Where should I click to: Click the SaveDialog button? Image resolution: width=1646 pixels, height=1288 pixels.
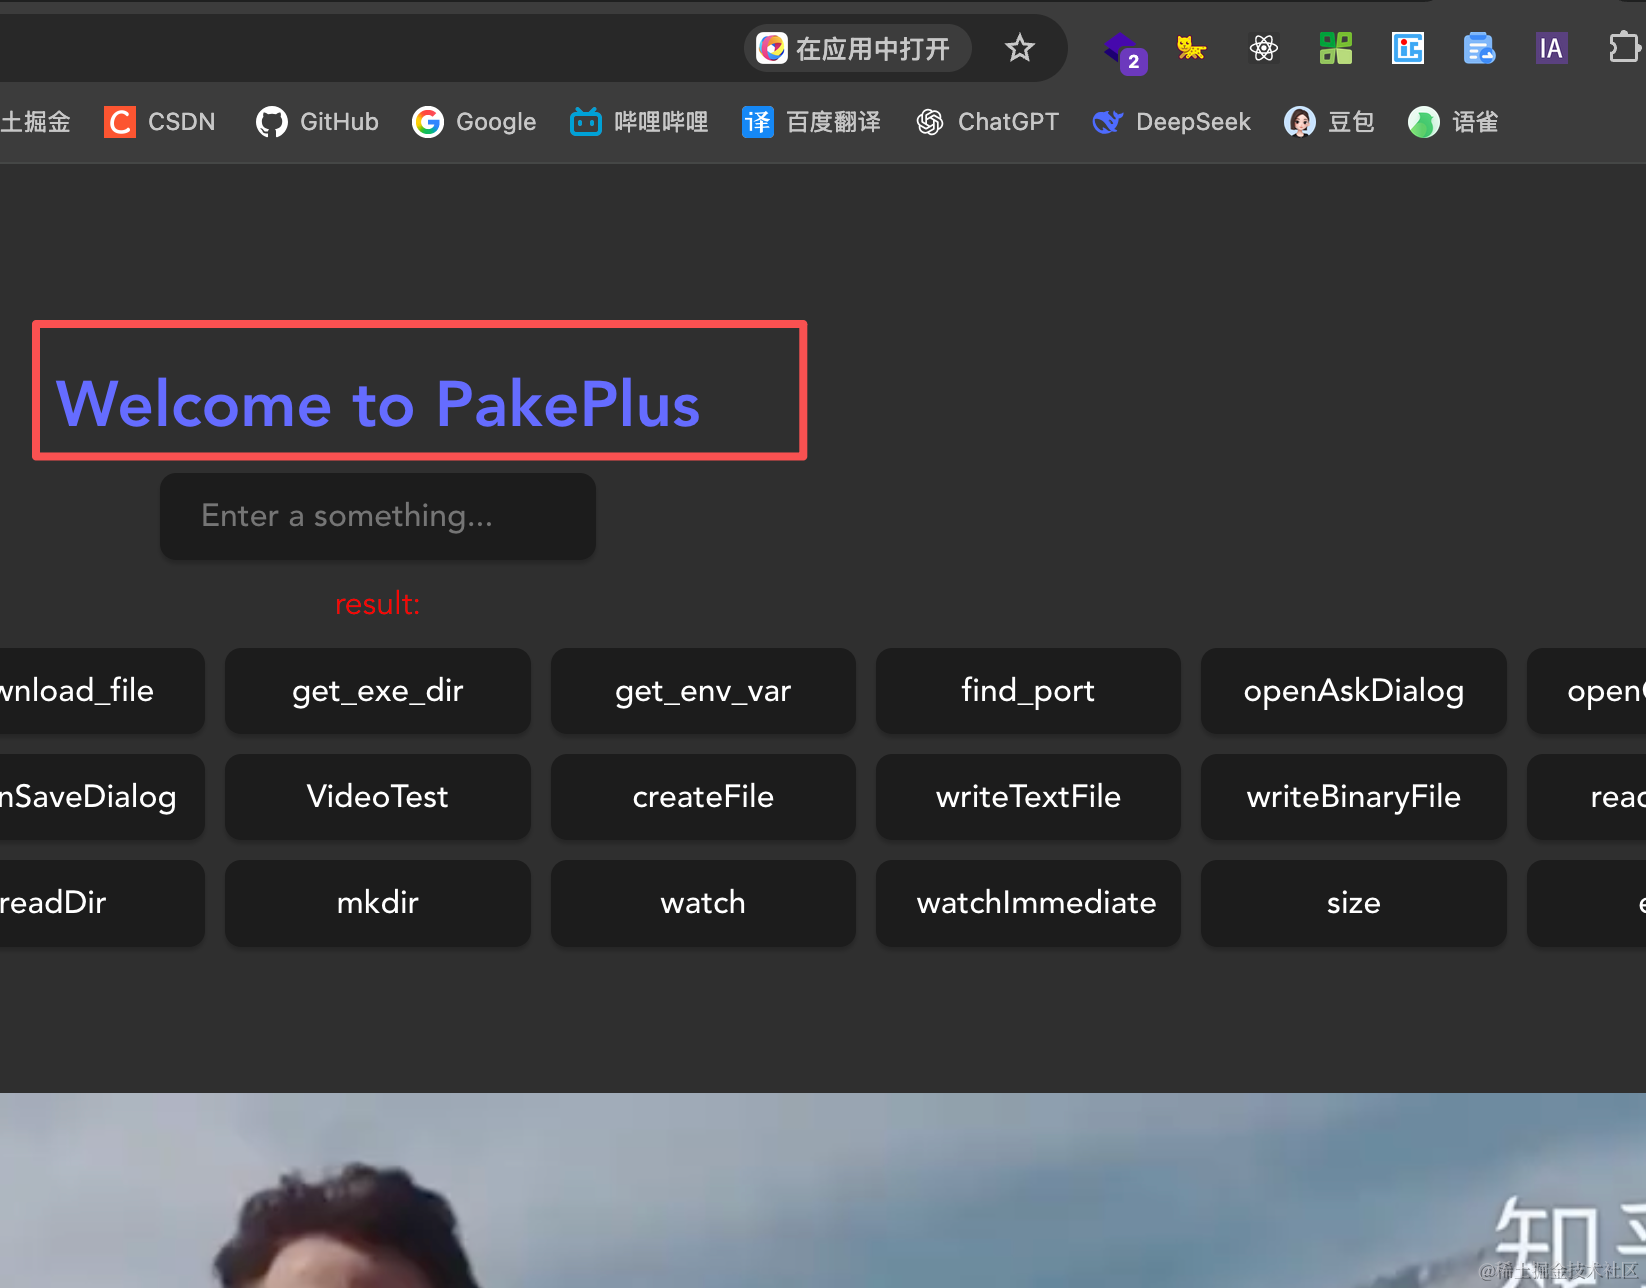[102, 797]
